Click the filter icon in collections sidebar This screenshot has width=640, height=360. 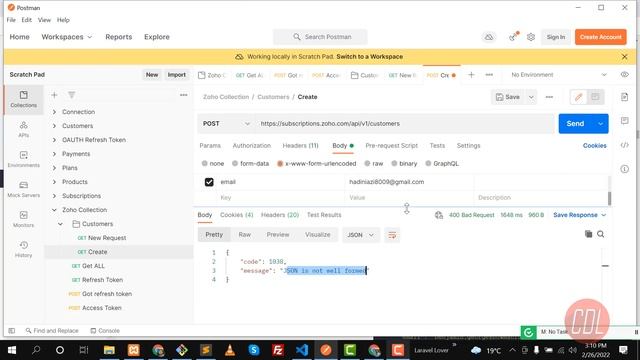(71, 95)
